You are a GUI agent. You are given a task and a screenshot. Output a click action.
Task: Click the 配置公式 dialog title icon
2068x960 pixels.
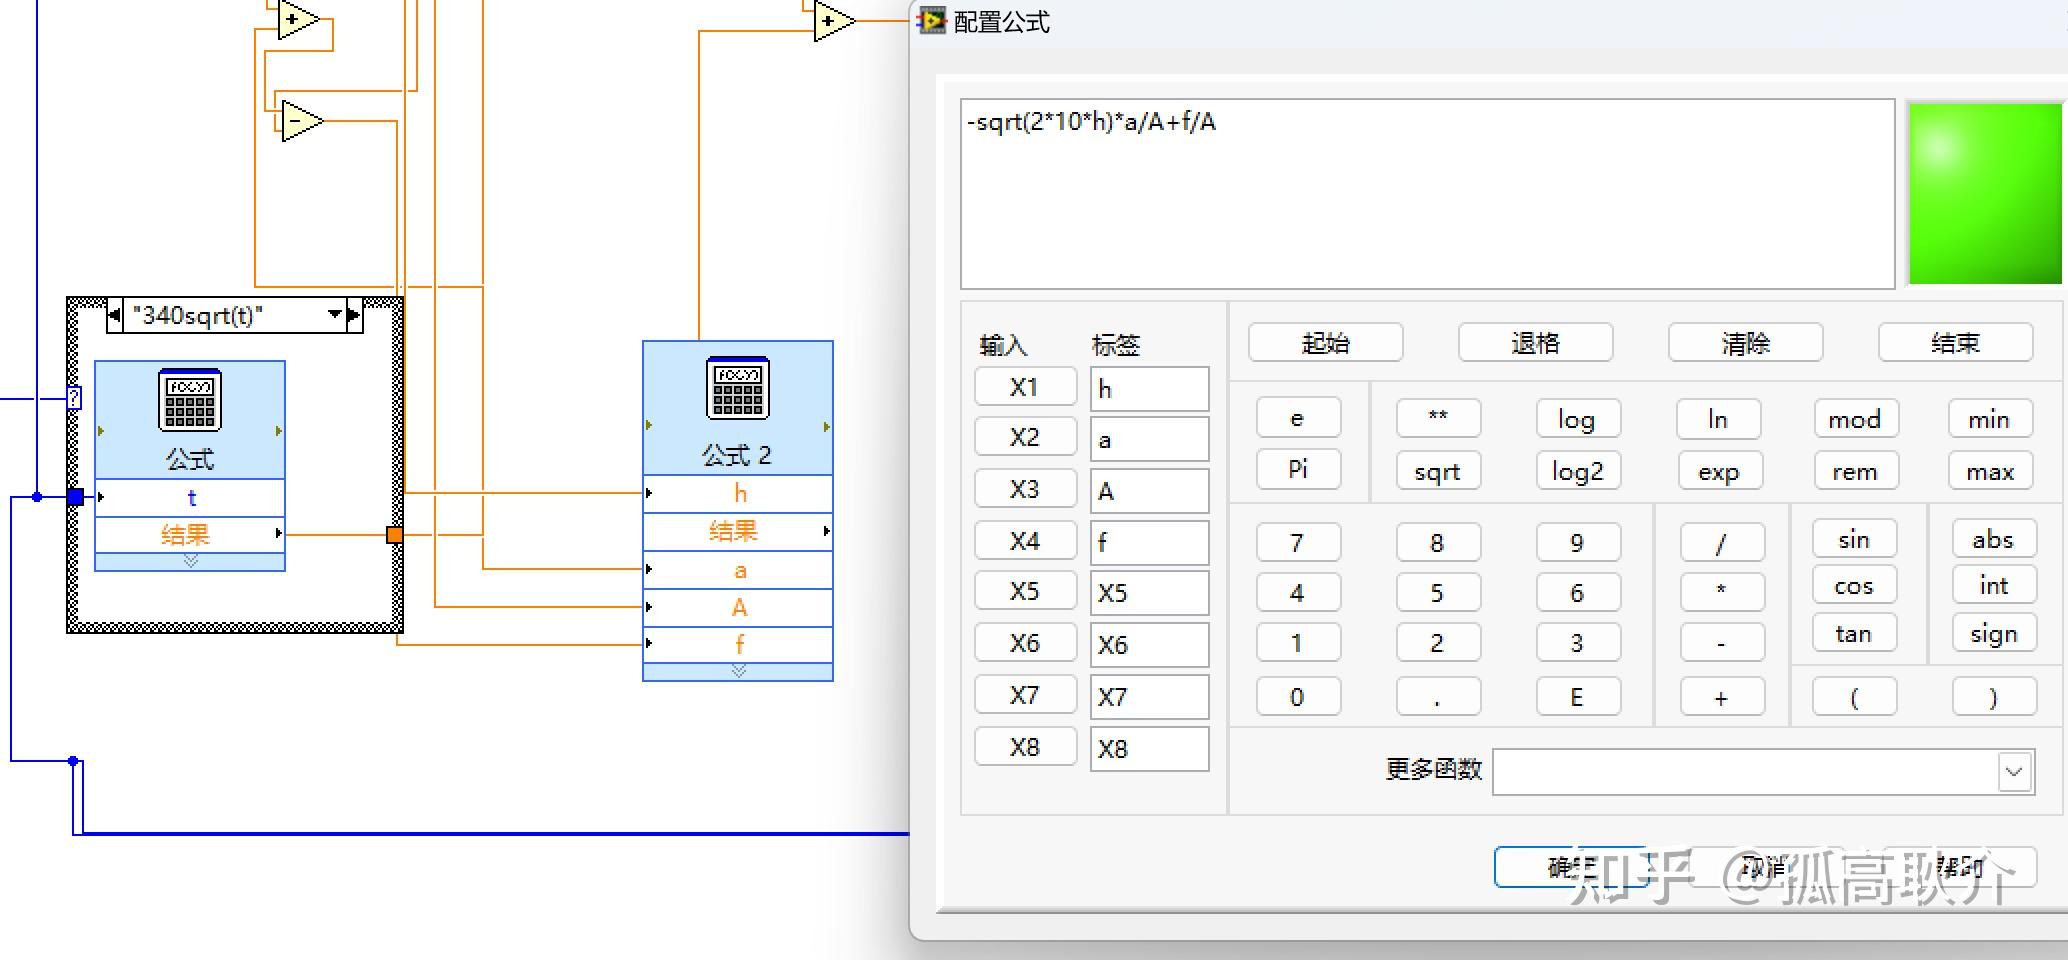tap(931, 21)
